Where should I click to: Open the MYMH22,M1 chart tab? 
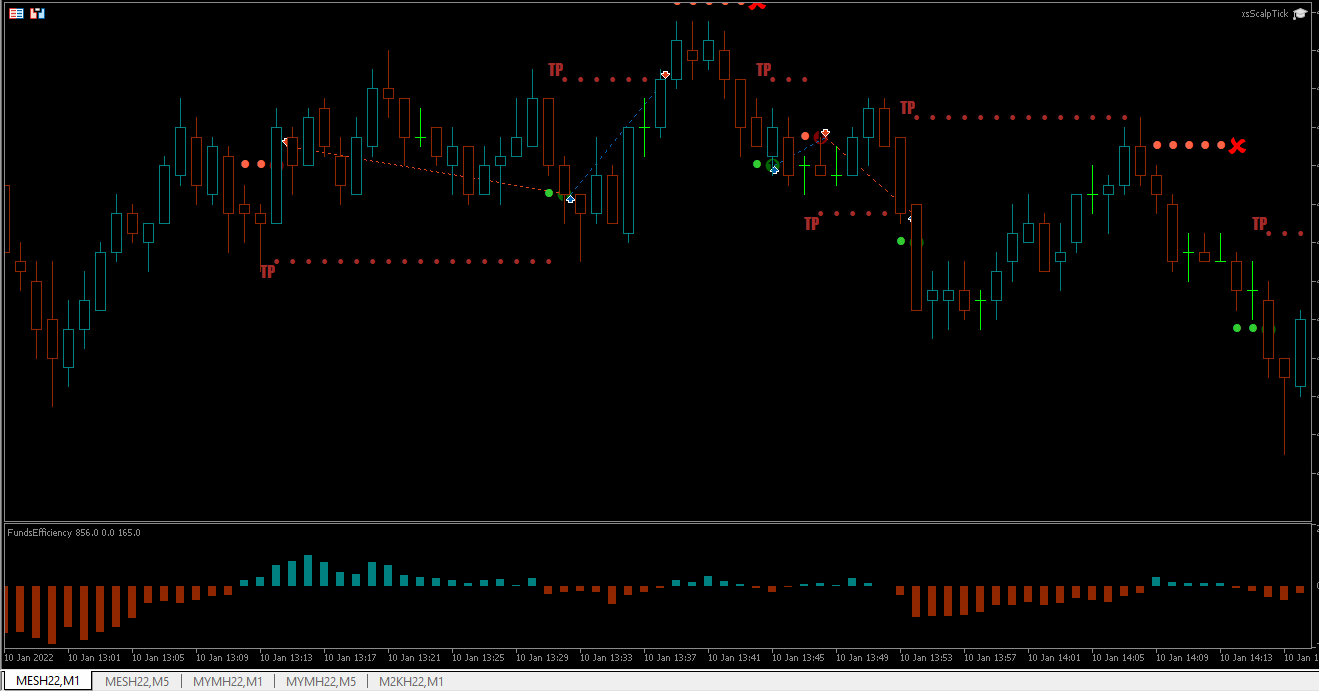click(x=228, y=681)
